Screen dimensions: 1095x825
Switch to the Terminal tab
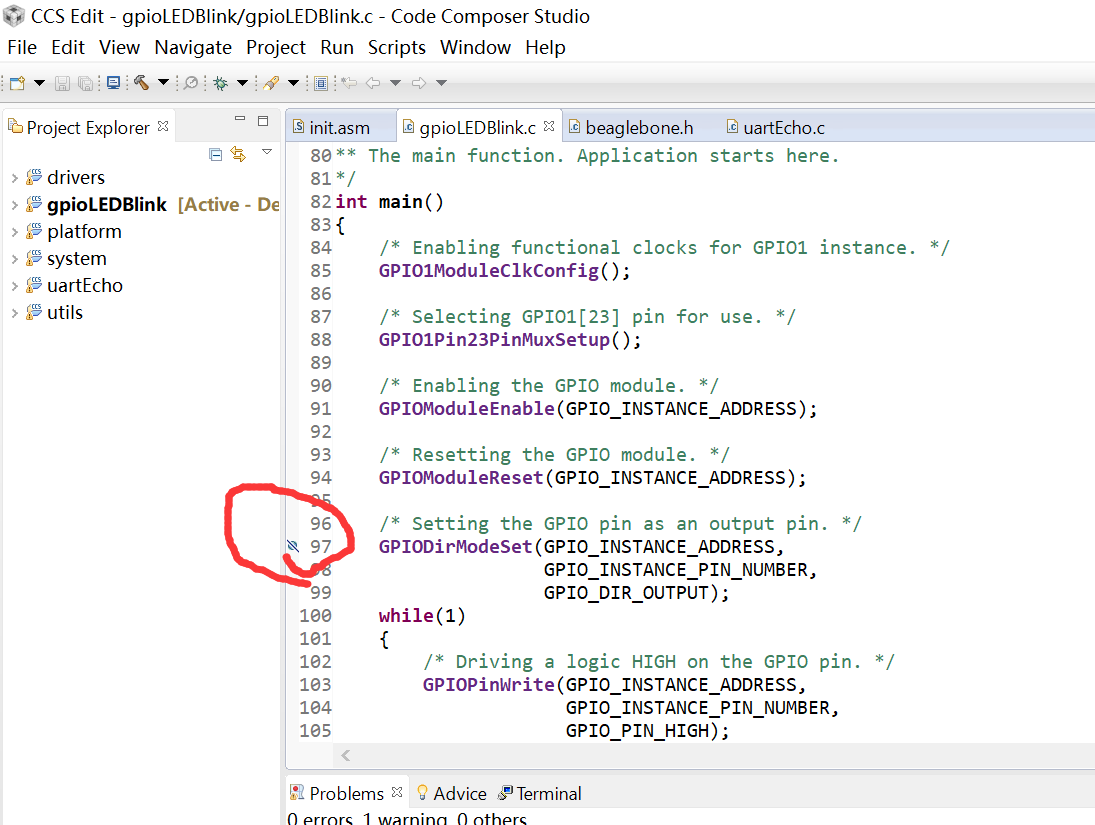click(x=540, y=794)
